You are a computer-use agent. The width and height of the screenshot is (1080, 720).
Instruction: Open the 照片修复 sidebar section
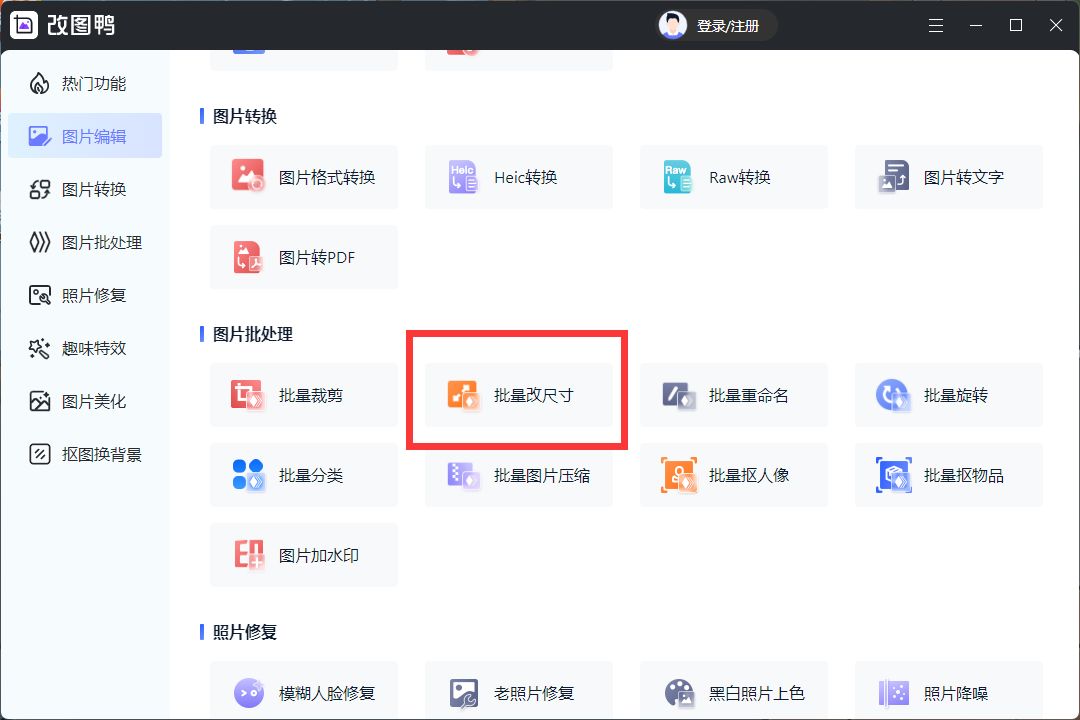pos(85,295)
